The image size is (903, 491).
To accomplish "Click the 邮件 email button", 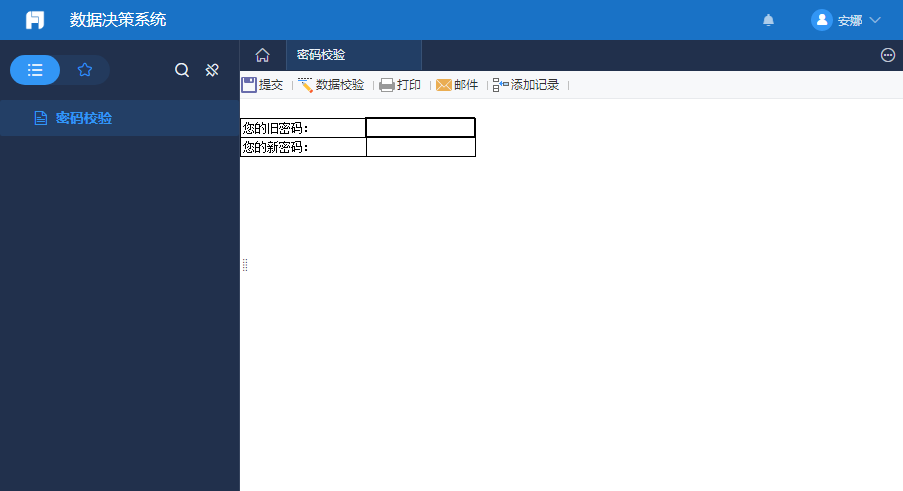I will point(457,85).
